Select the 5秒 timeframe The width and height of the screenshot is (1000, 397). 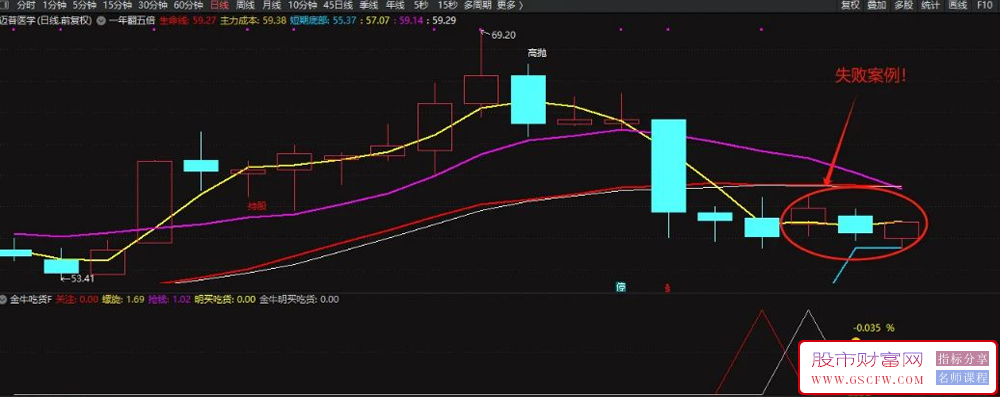[x=420, y=5]
